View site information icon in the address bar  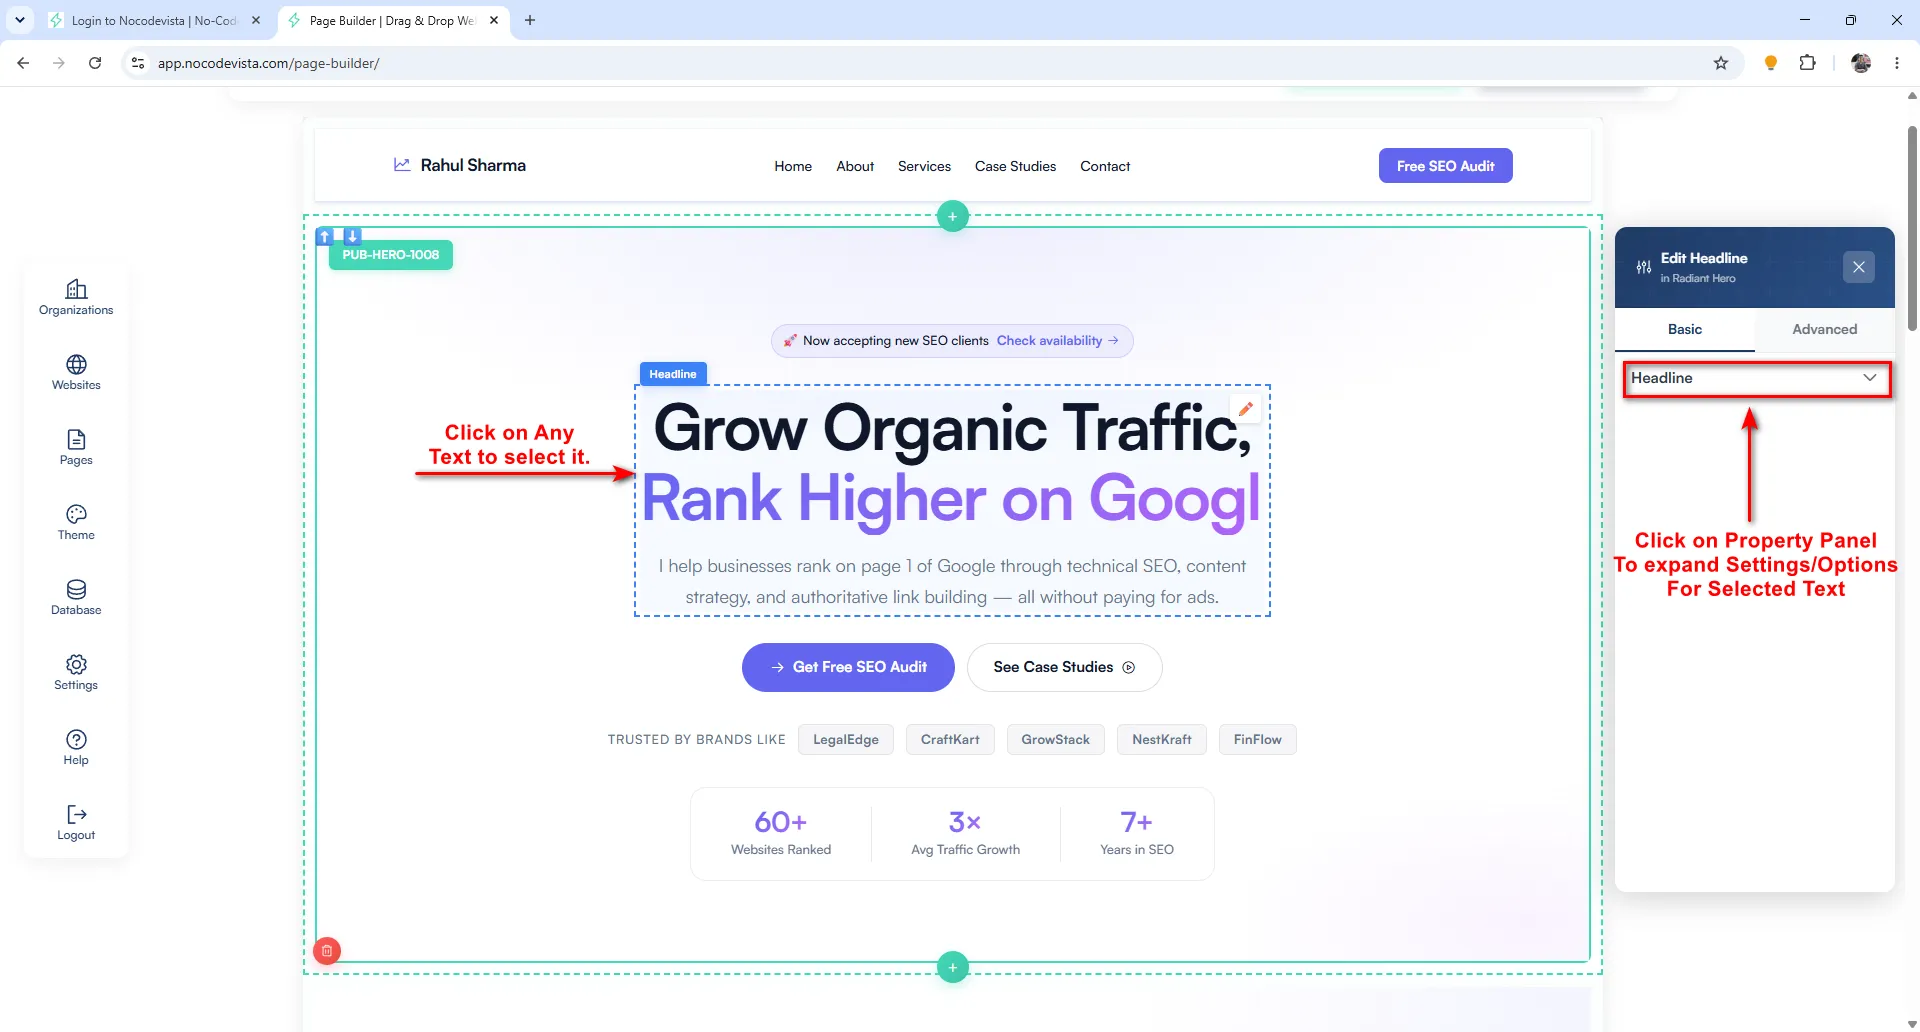tap(138, 63)
